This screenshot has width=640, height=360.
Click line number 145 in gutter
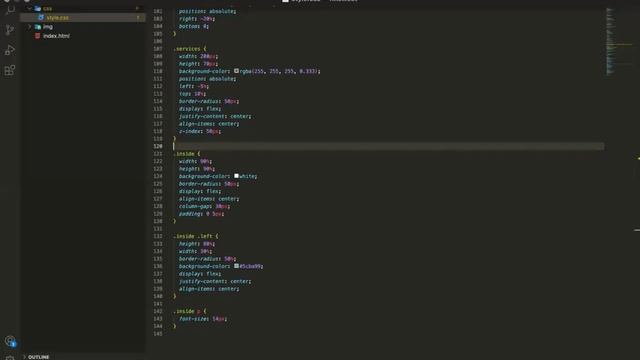click(x=158, y=334)
